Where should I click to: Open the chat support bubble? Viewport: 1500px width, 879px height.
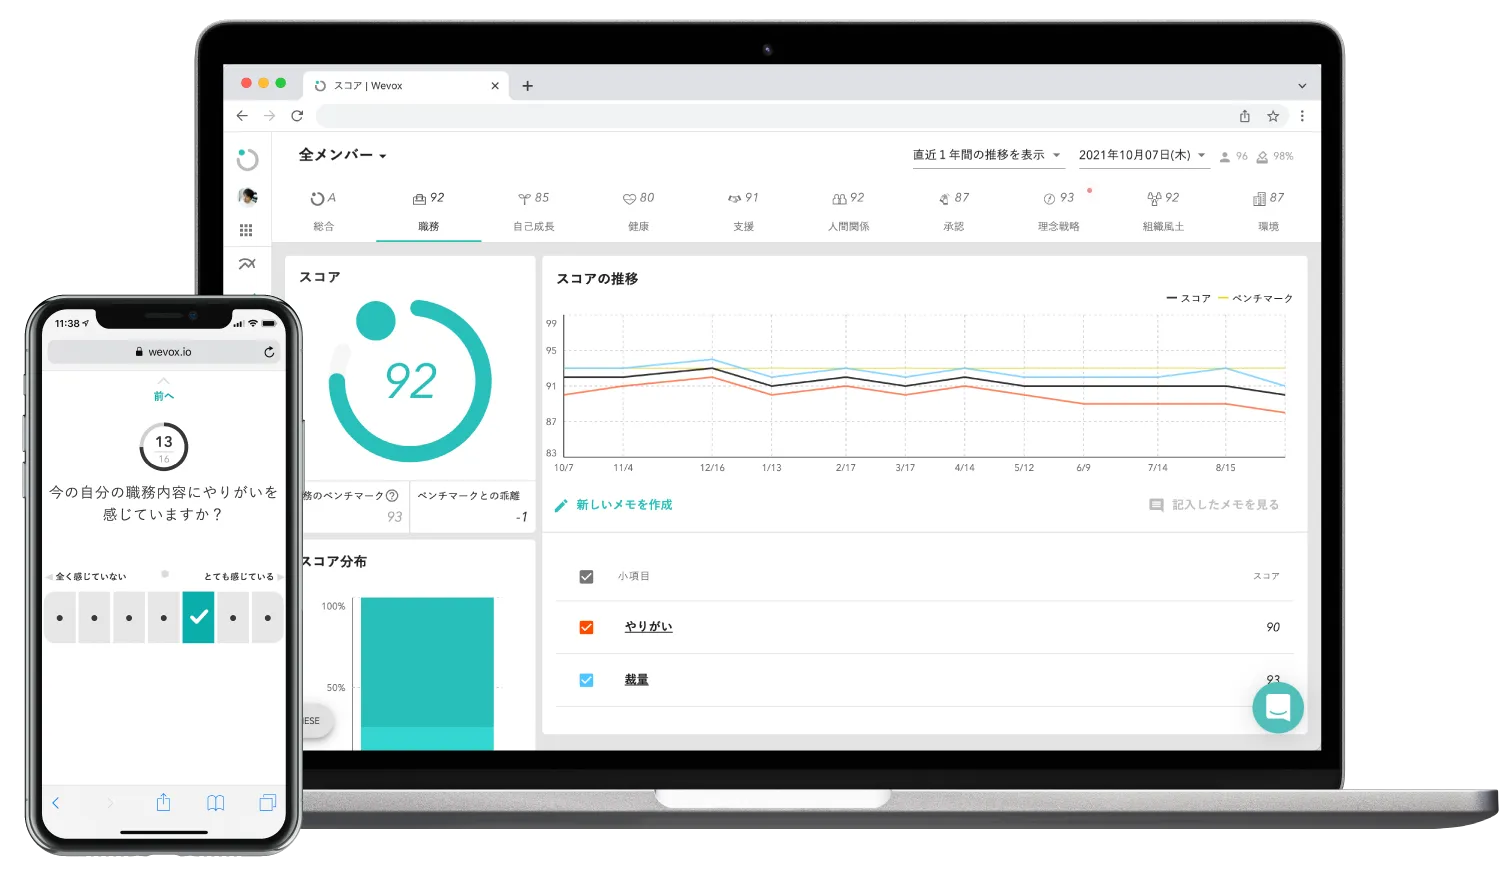coord(1277,708)
